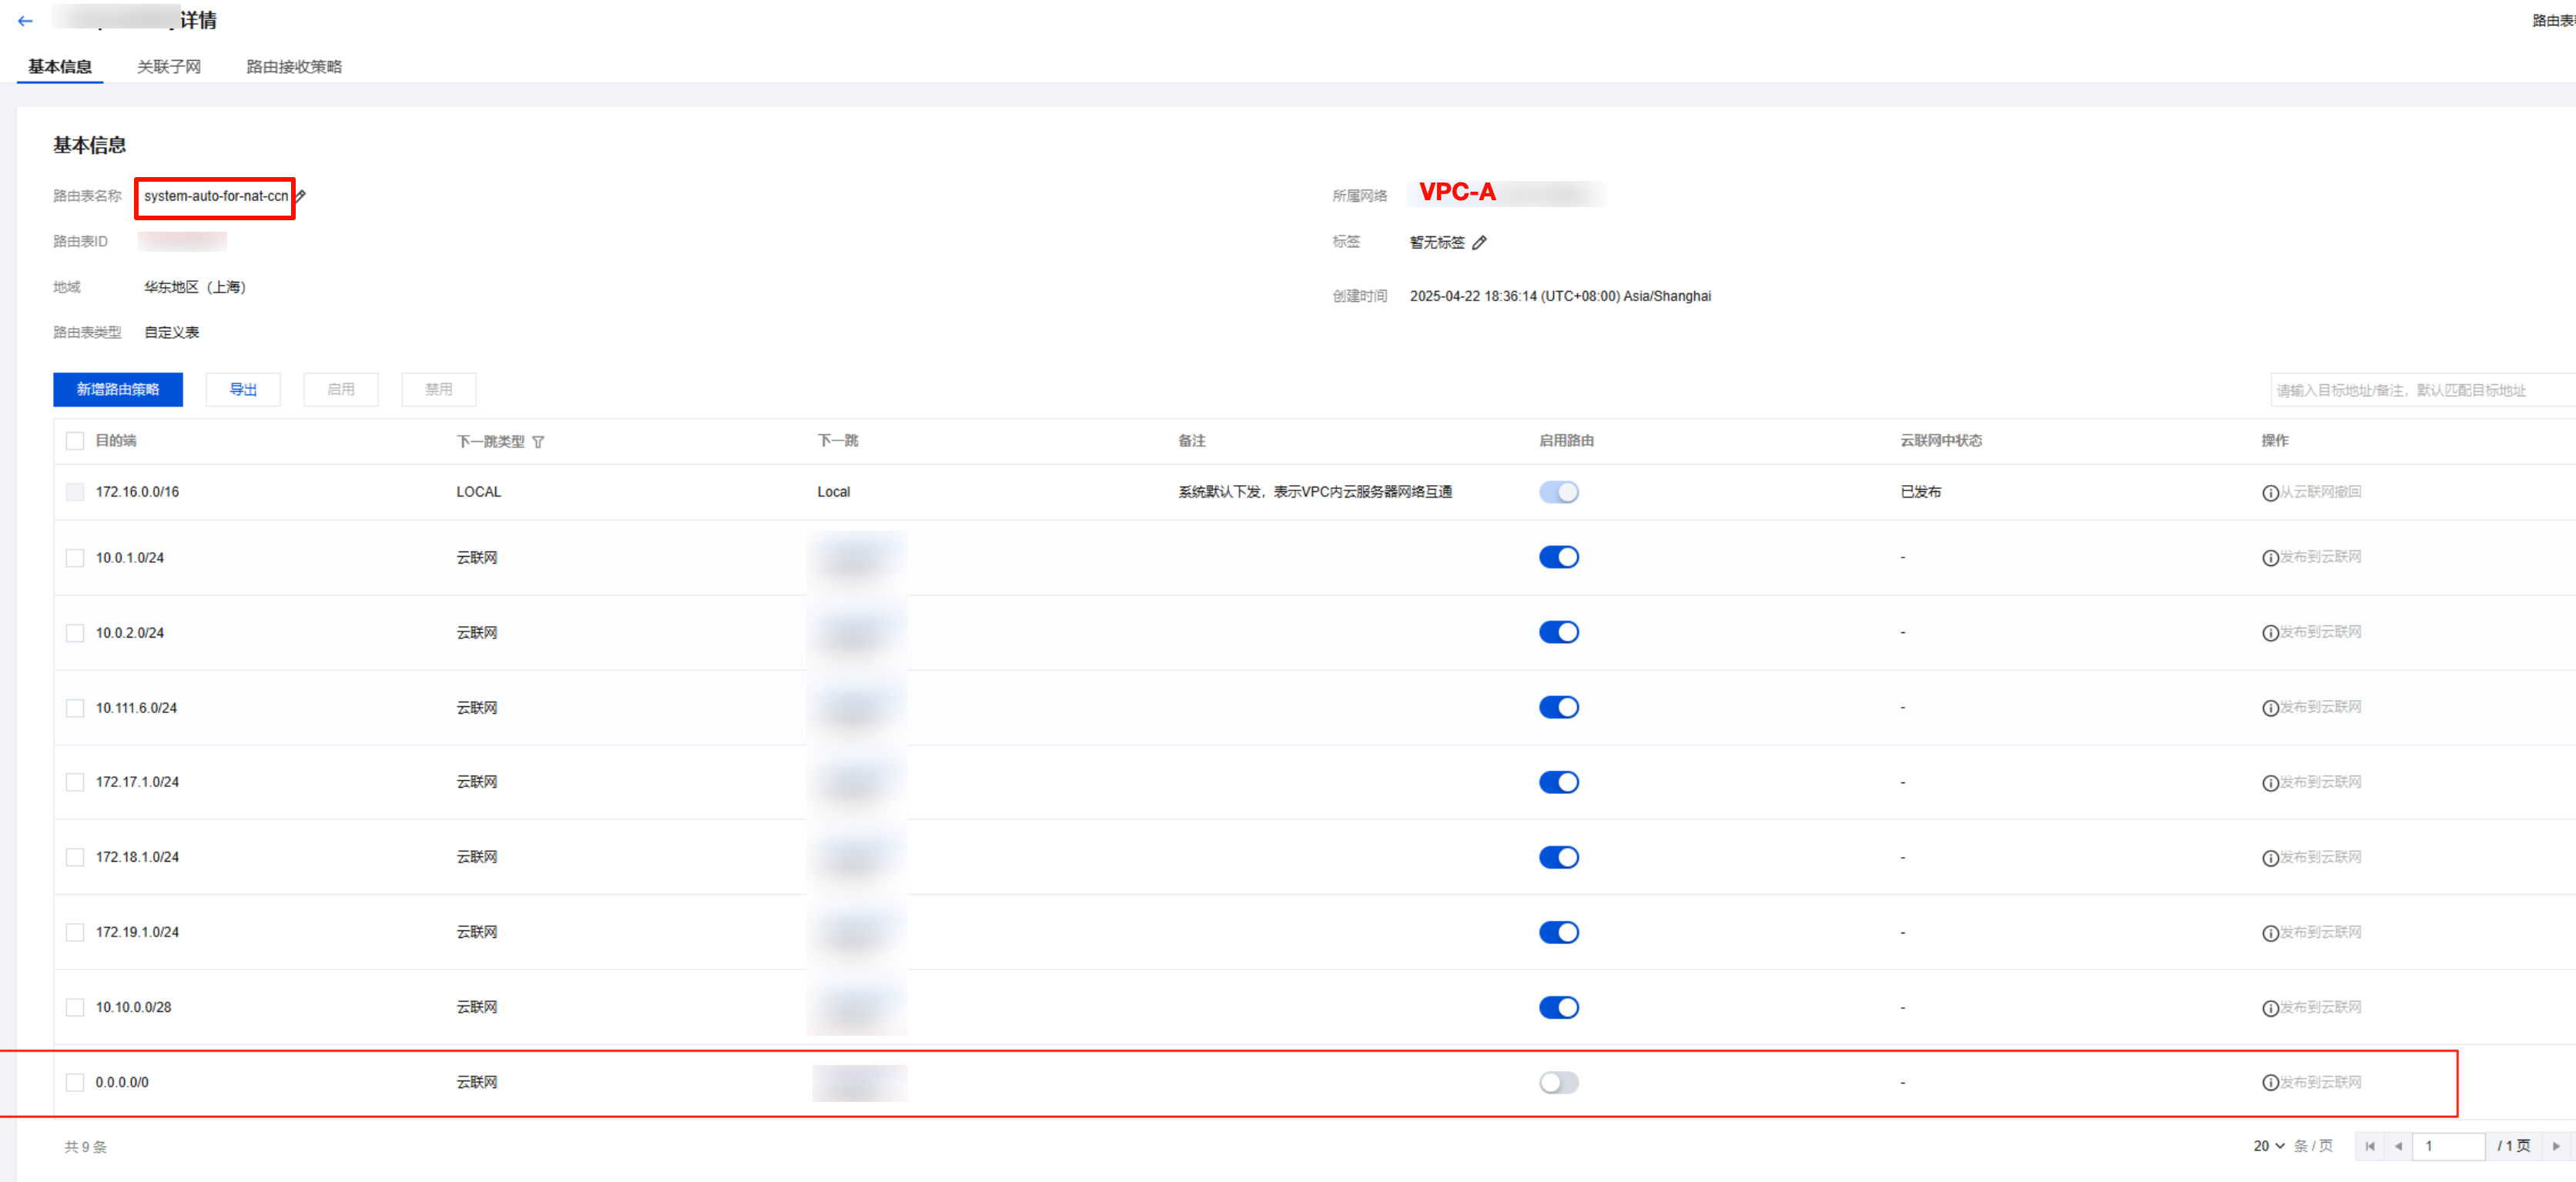Click info icon in 172.16.0.0/16 row
Image resolution: width=2576 pixels, height=1182 pixels.
tap(2270, 493)
